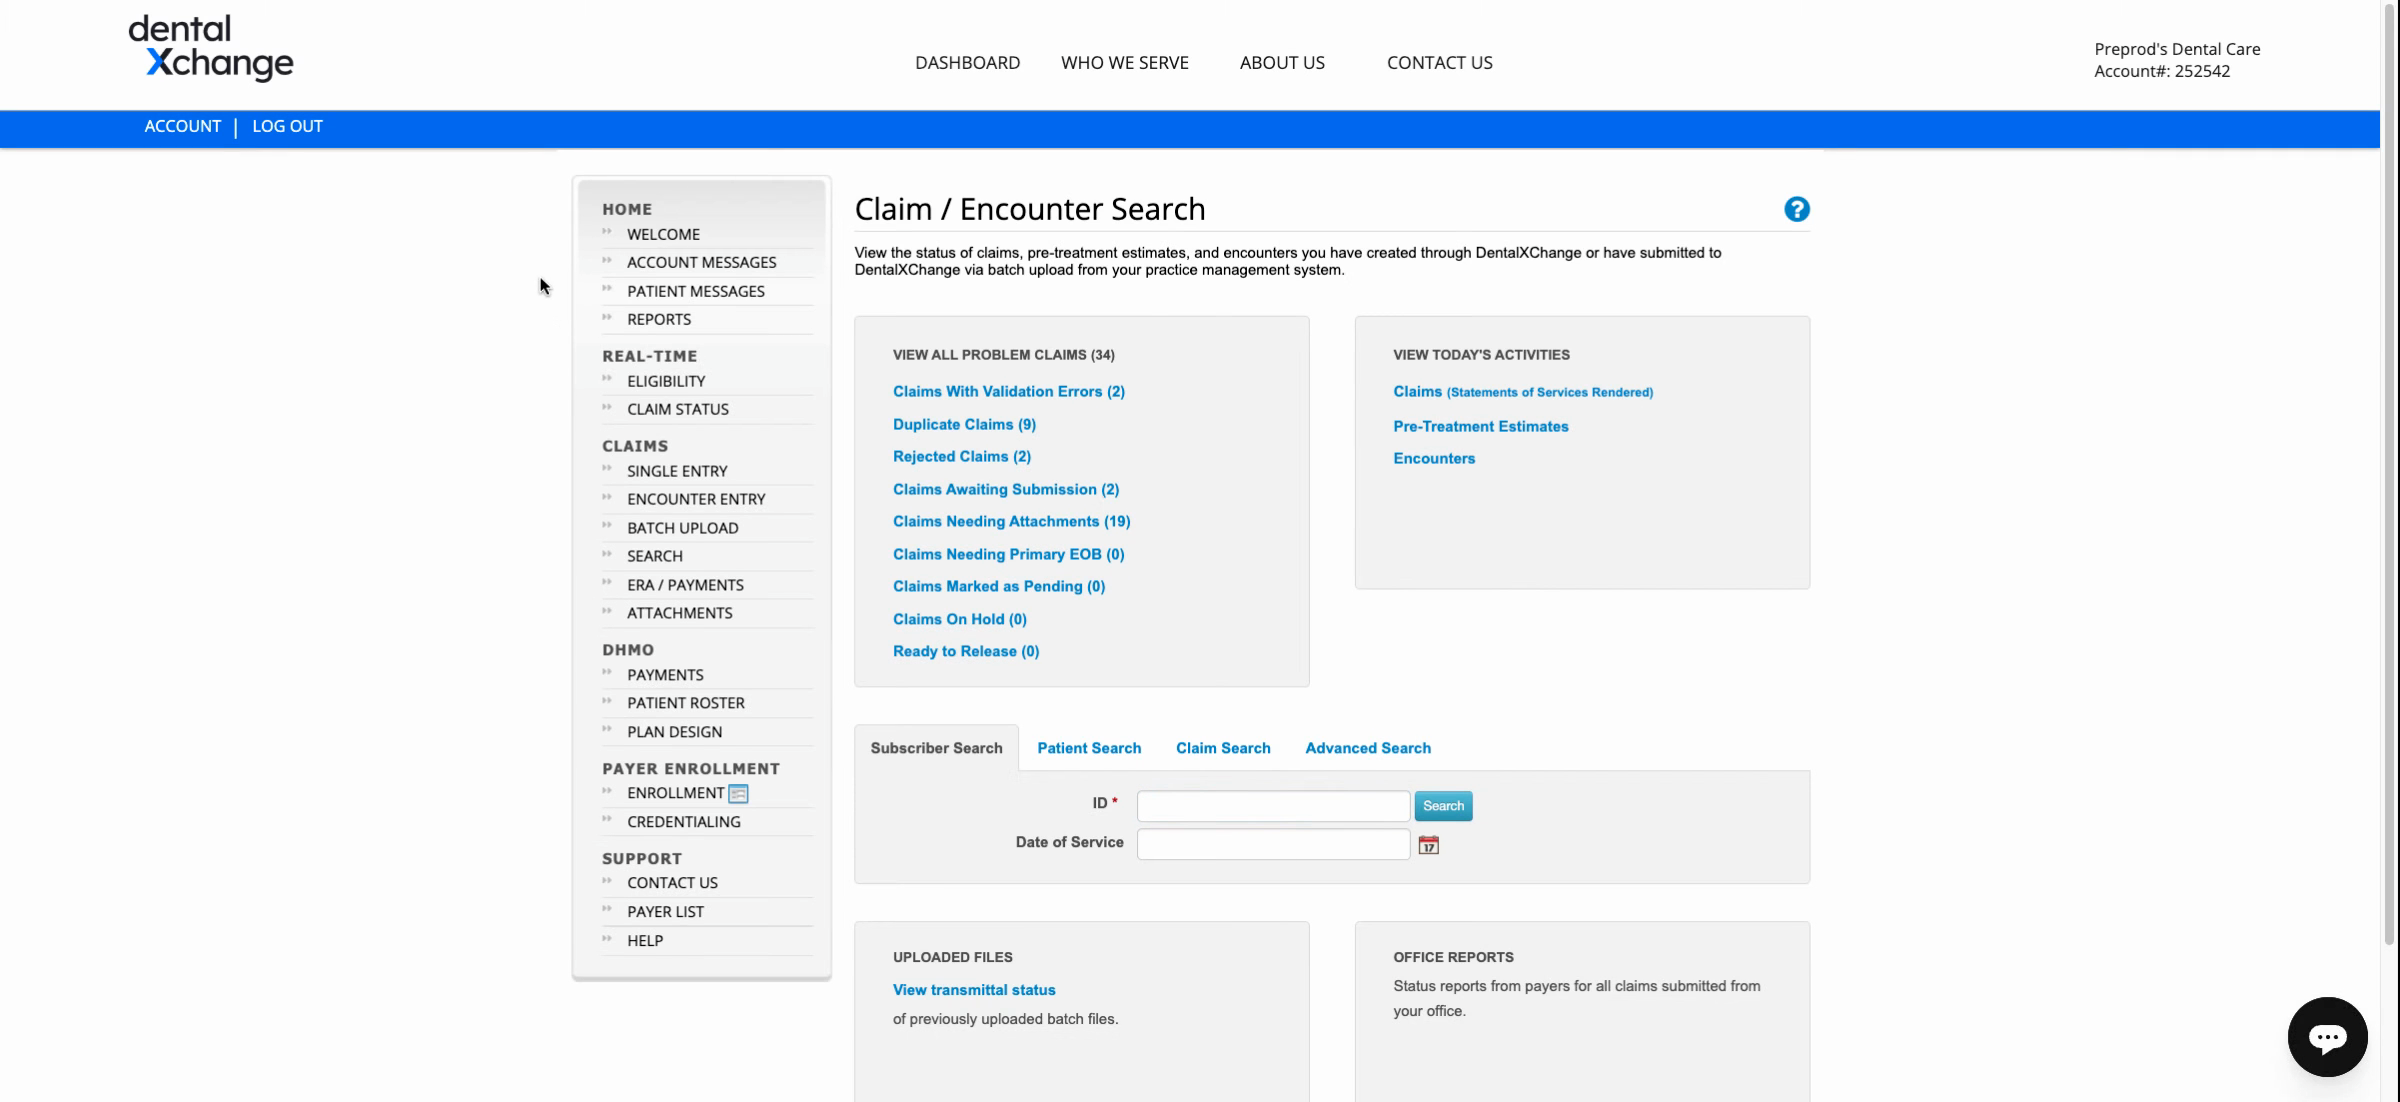Click the Enrollment list icon in sidebar
Screen dimensions: 2400x1102
point(738,793)
